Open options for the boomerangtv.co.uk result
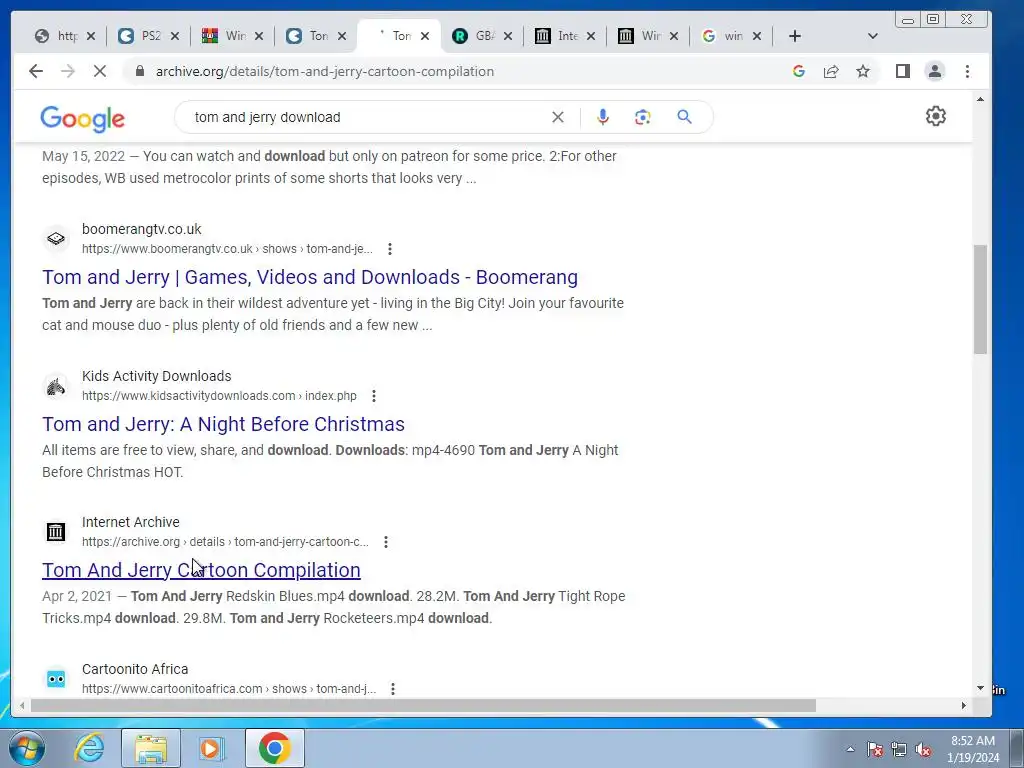 click(x=390, y=249)
